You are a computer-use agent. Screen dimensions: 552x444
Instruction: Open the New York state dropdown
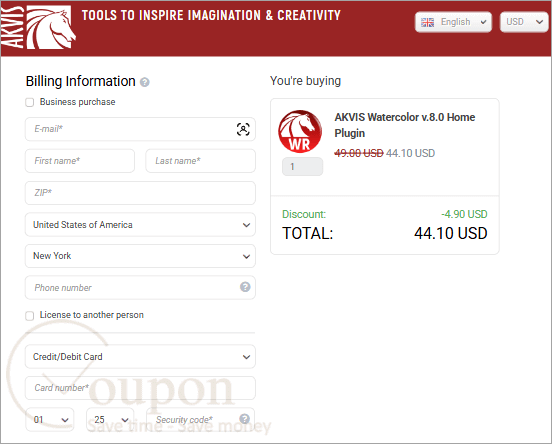pyautogui.click(x=140, y=256)
